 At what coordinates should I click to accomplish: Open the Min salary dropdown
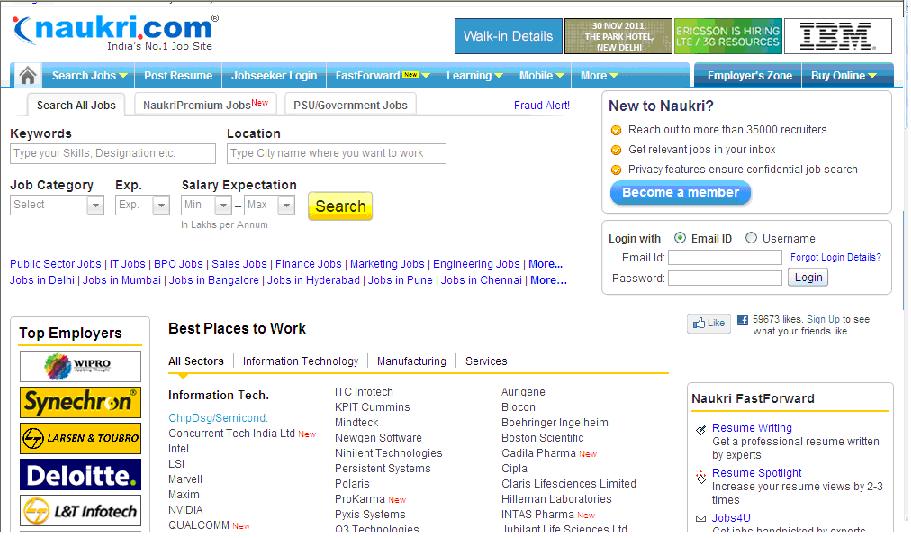(x=223, y=205)
